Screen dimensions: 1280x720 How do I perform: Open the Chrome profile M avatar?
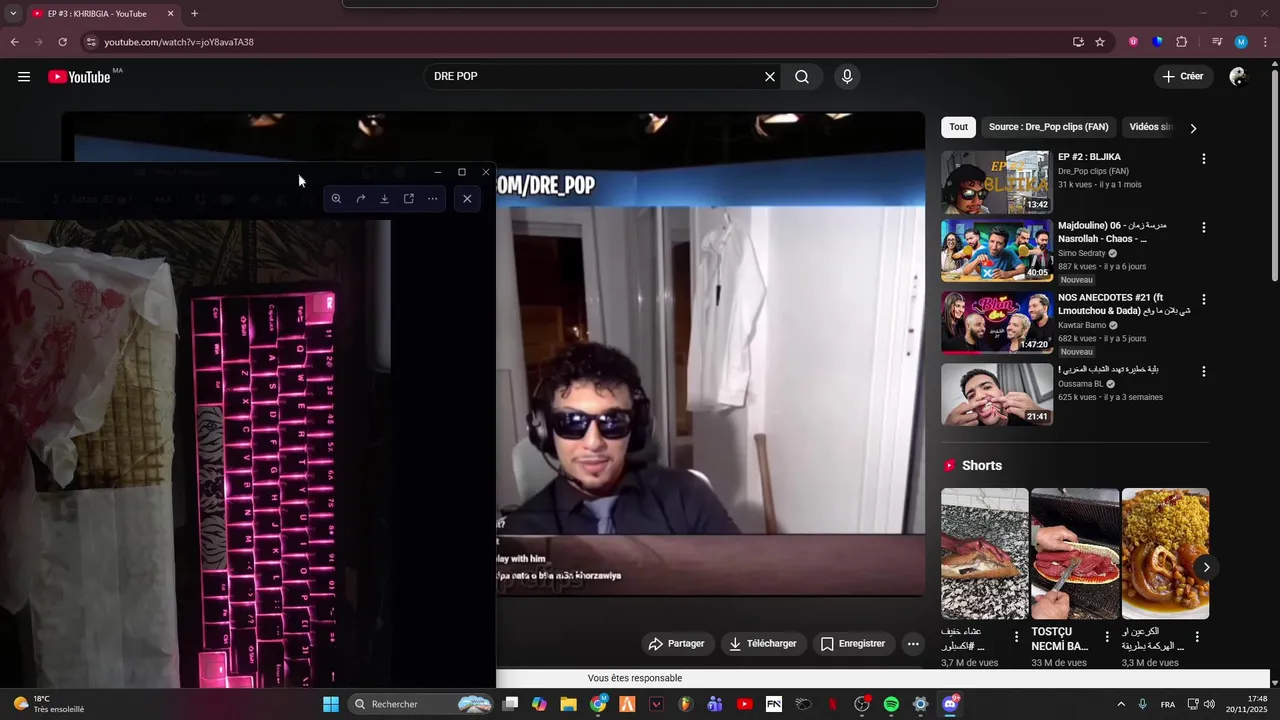(1241, 42)
